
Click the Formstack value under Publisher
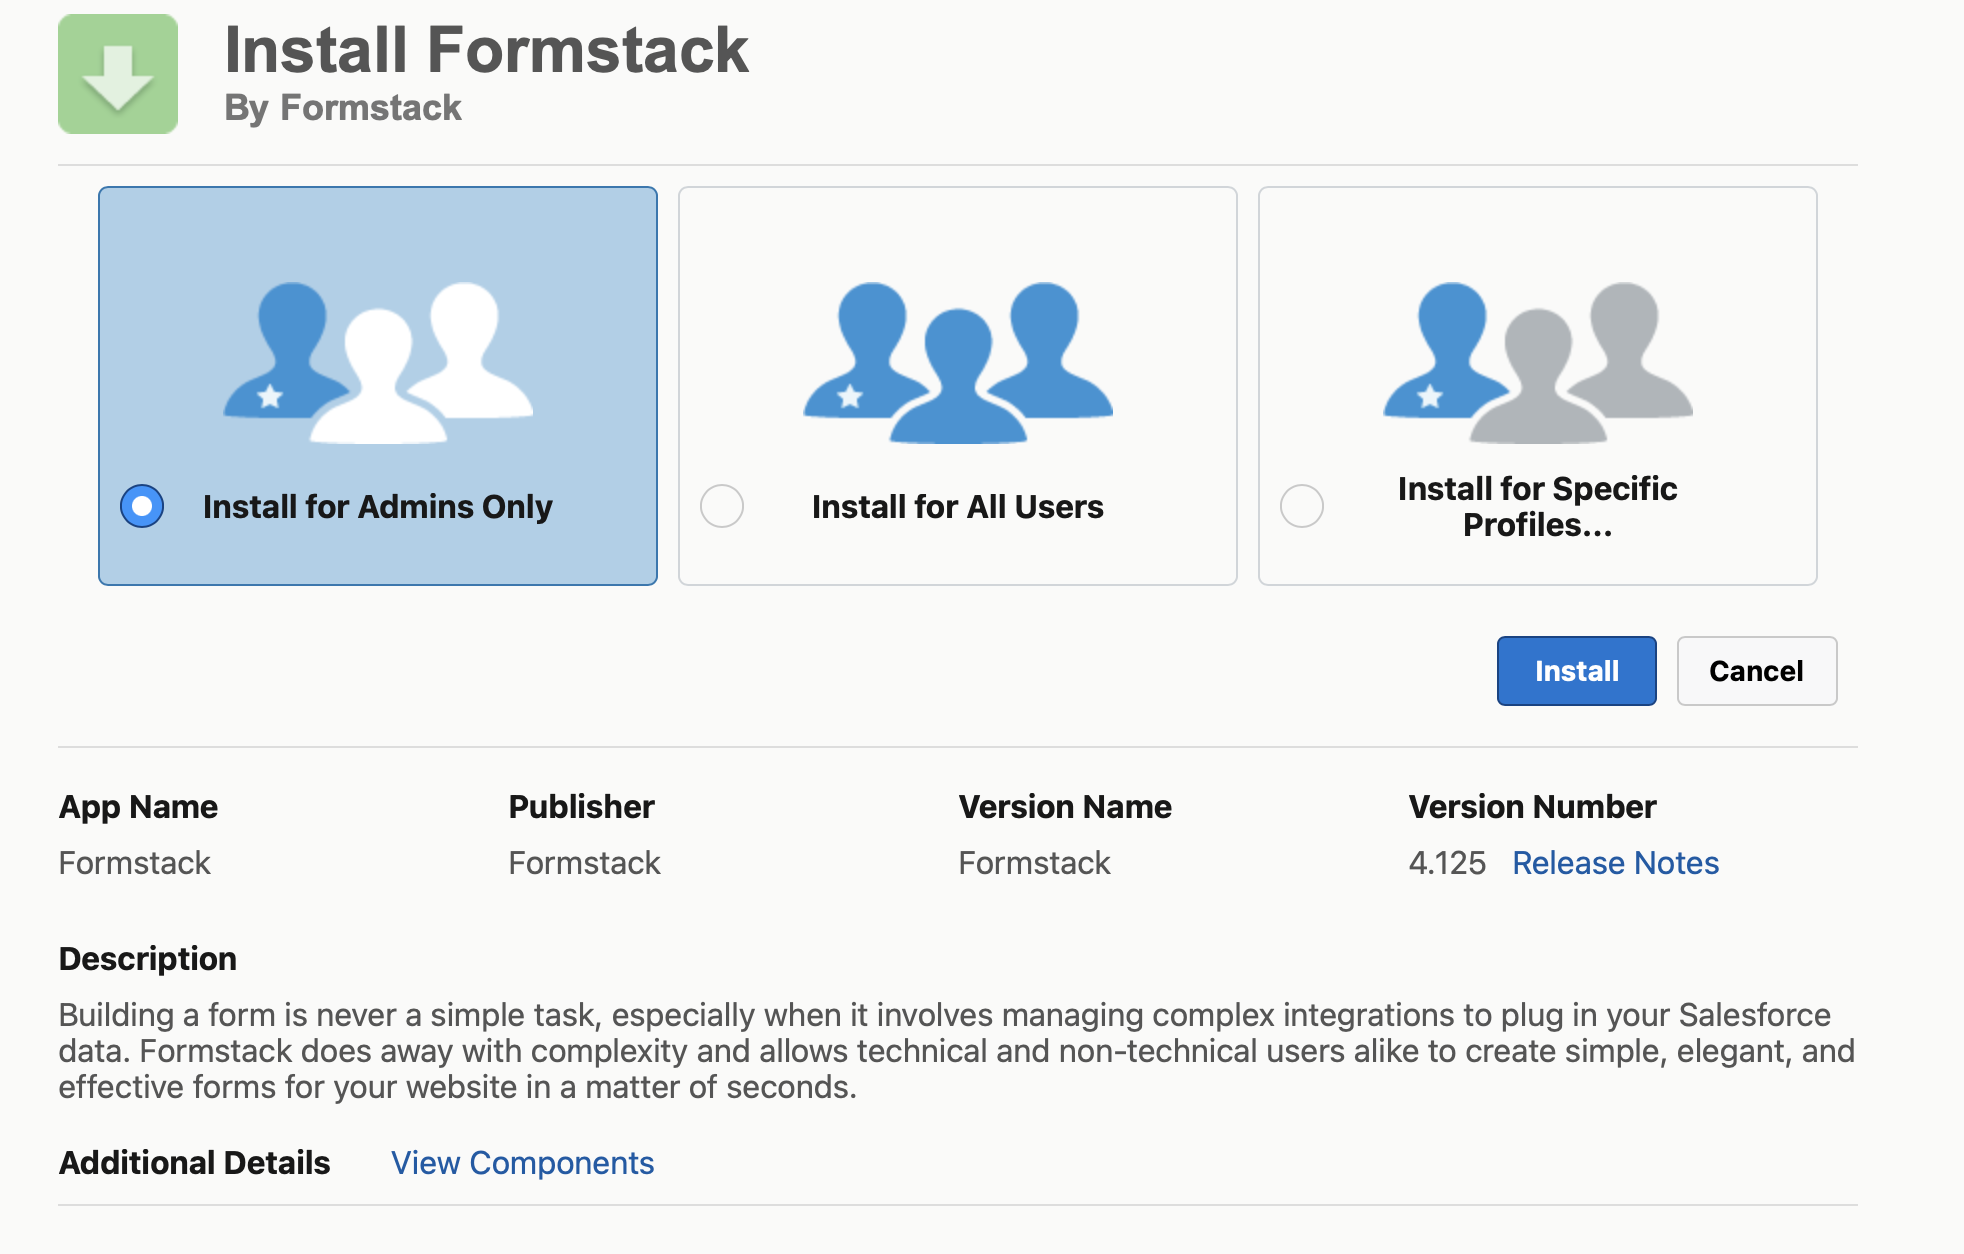click(584, 863)
